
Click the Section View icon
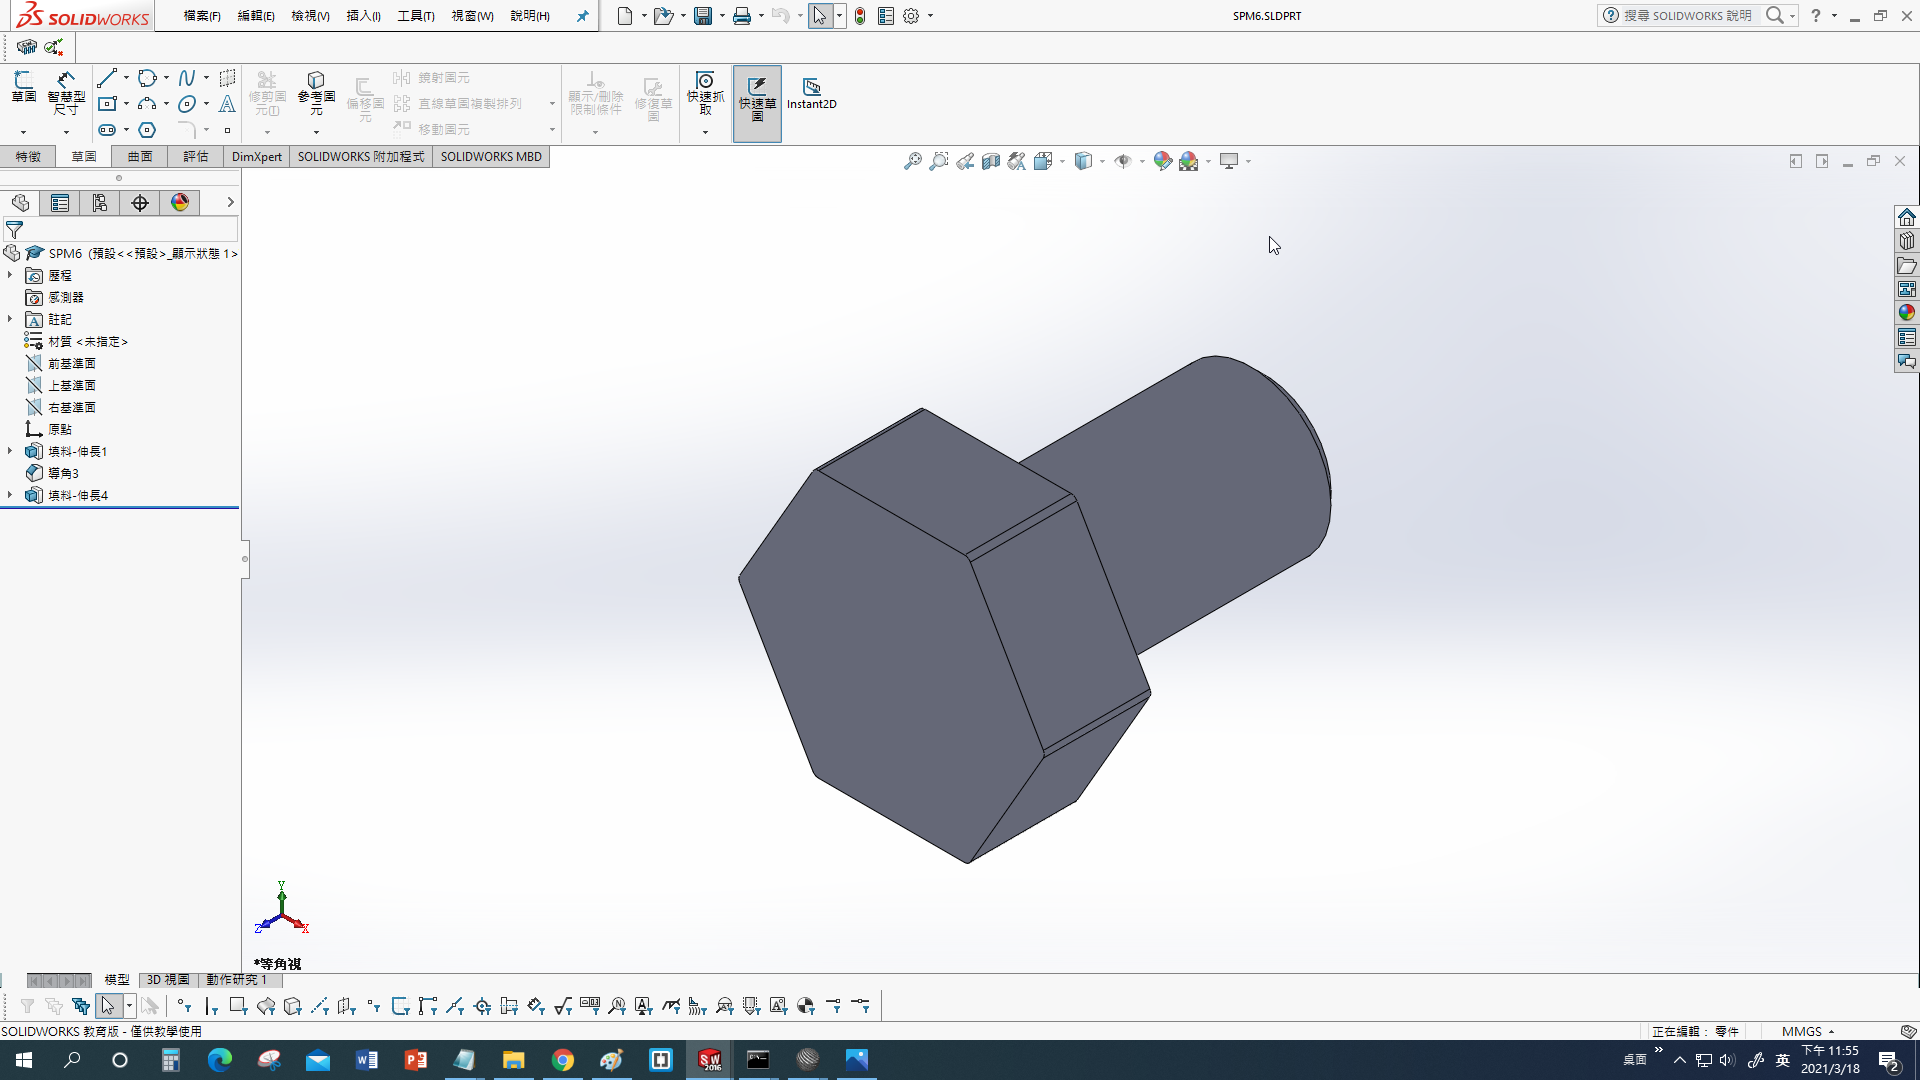pos(991,161)
